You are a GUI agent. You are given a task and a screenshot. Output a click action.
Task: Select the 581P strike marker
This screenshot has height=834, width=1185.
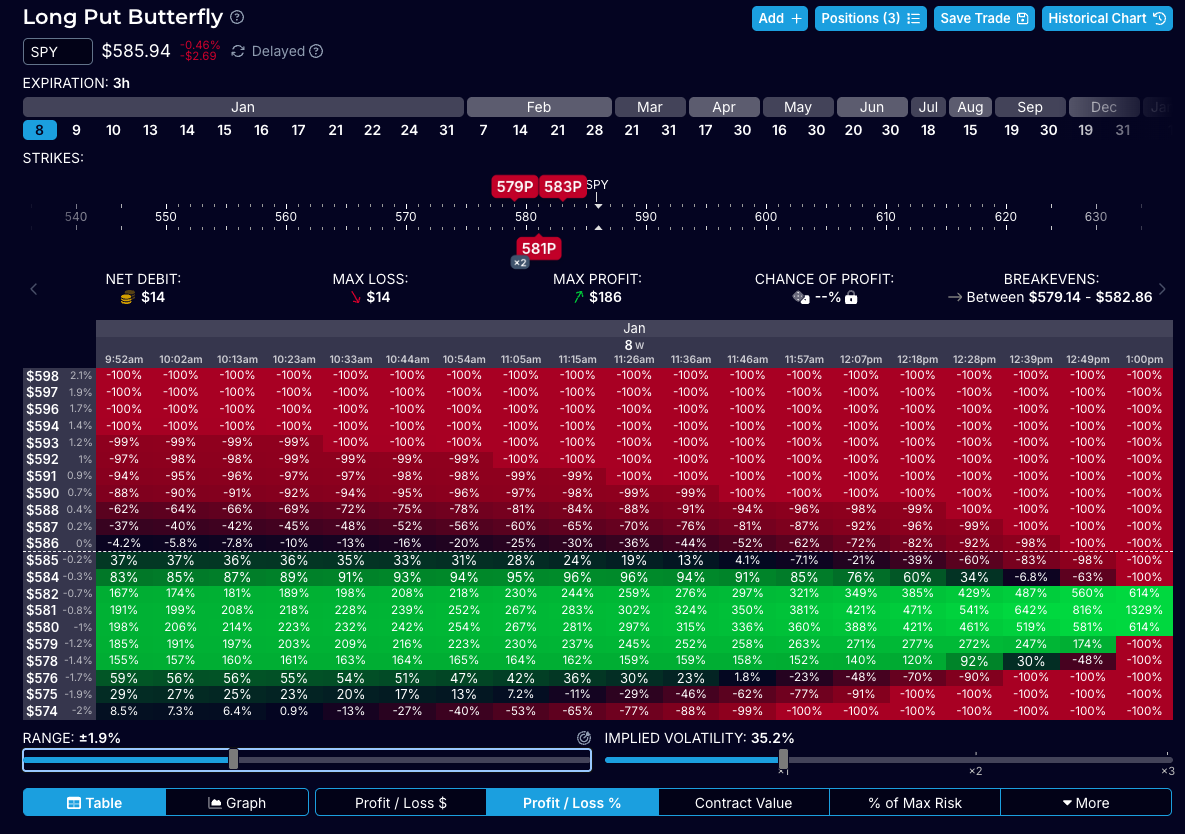pyautogui.click(x=539, y=247)
